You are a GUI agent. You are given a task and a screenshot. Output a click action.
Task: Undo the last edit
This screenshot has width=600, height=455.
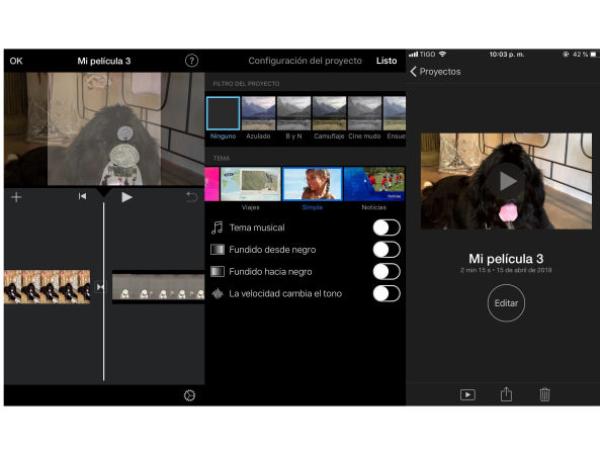tap(191, 197)
